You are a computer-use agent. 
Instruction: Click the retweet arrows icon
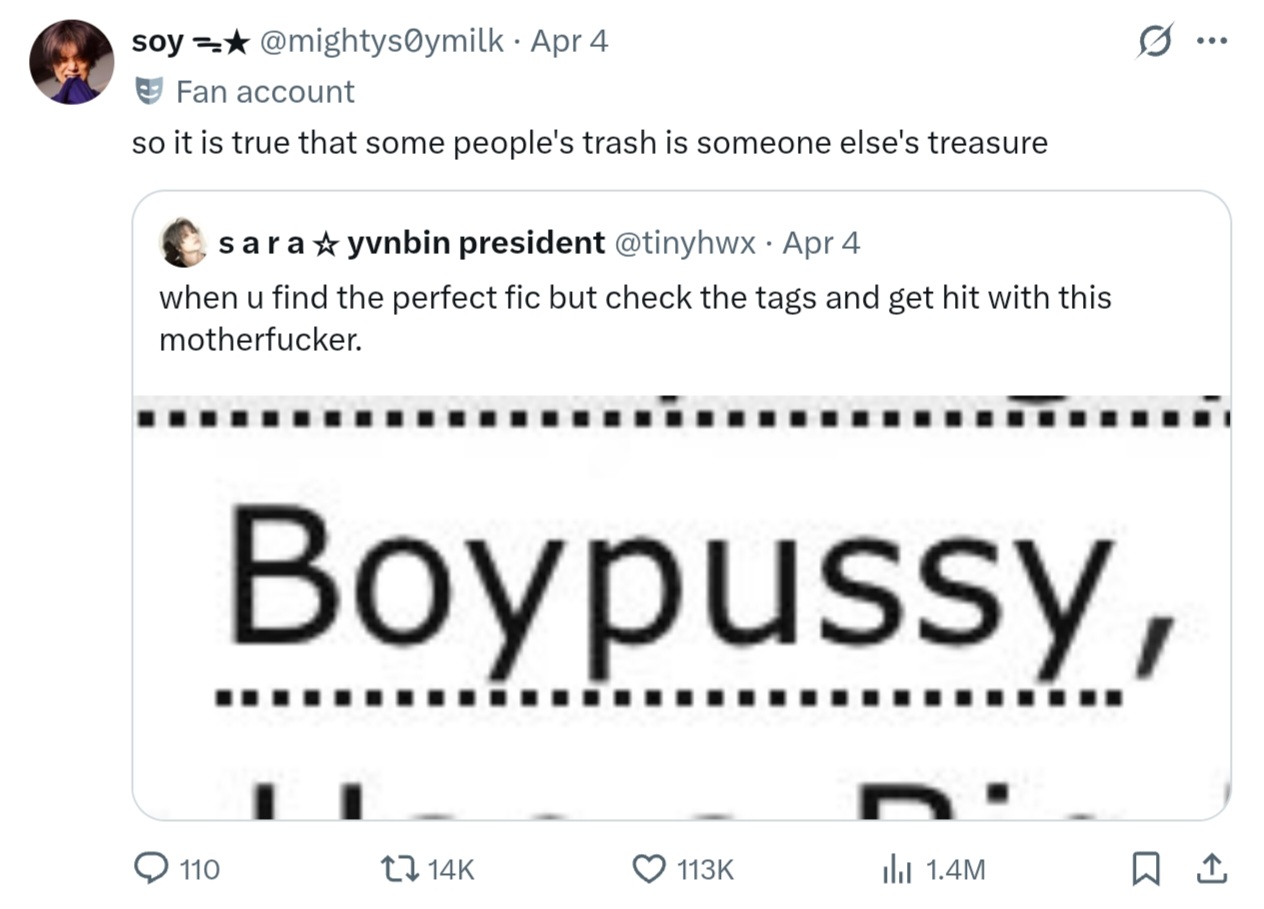point(400,869)
